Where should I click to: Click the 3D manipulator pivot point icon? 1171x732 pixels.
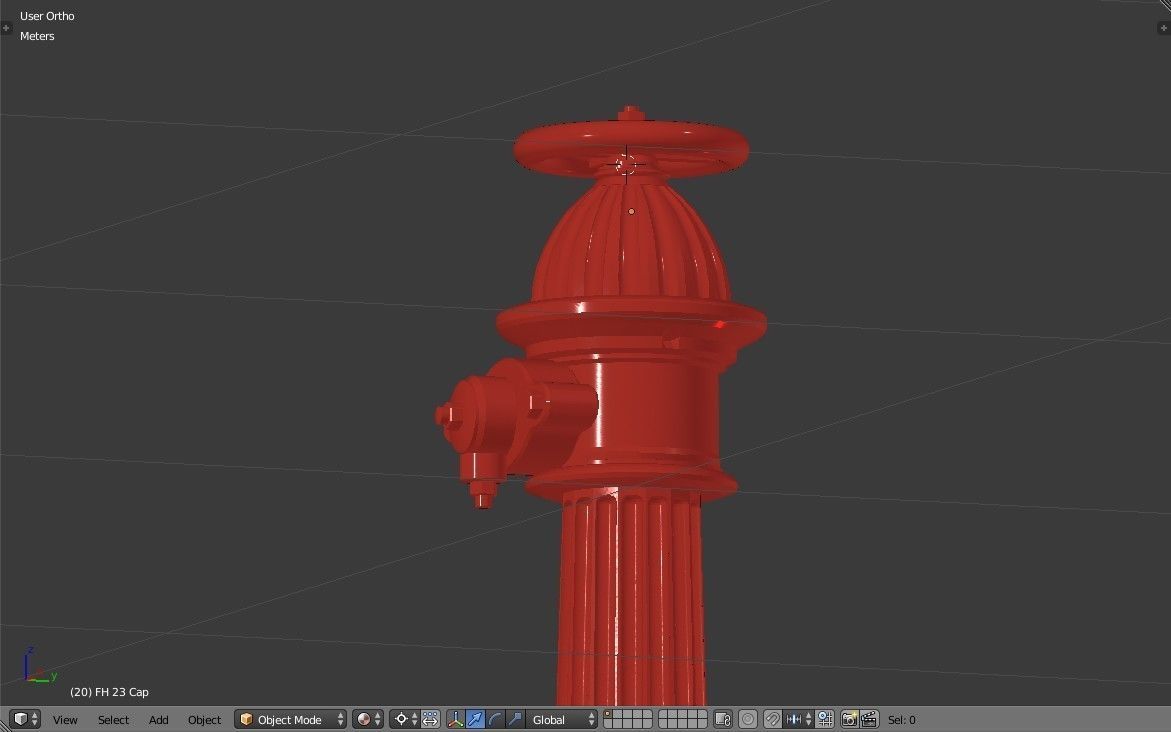402,719
